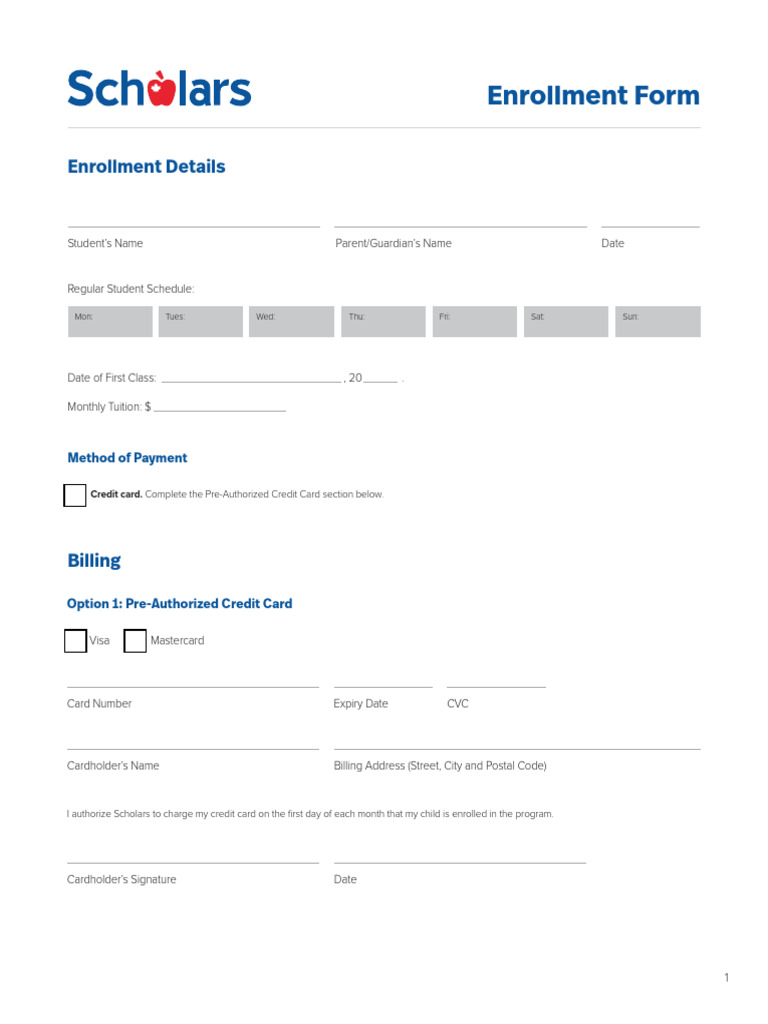Click the Method of Payment heading
768x1024 pixels.
click(127, 458)
